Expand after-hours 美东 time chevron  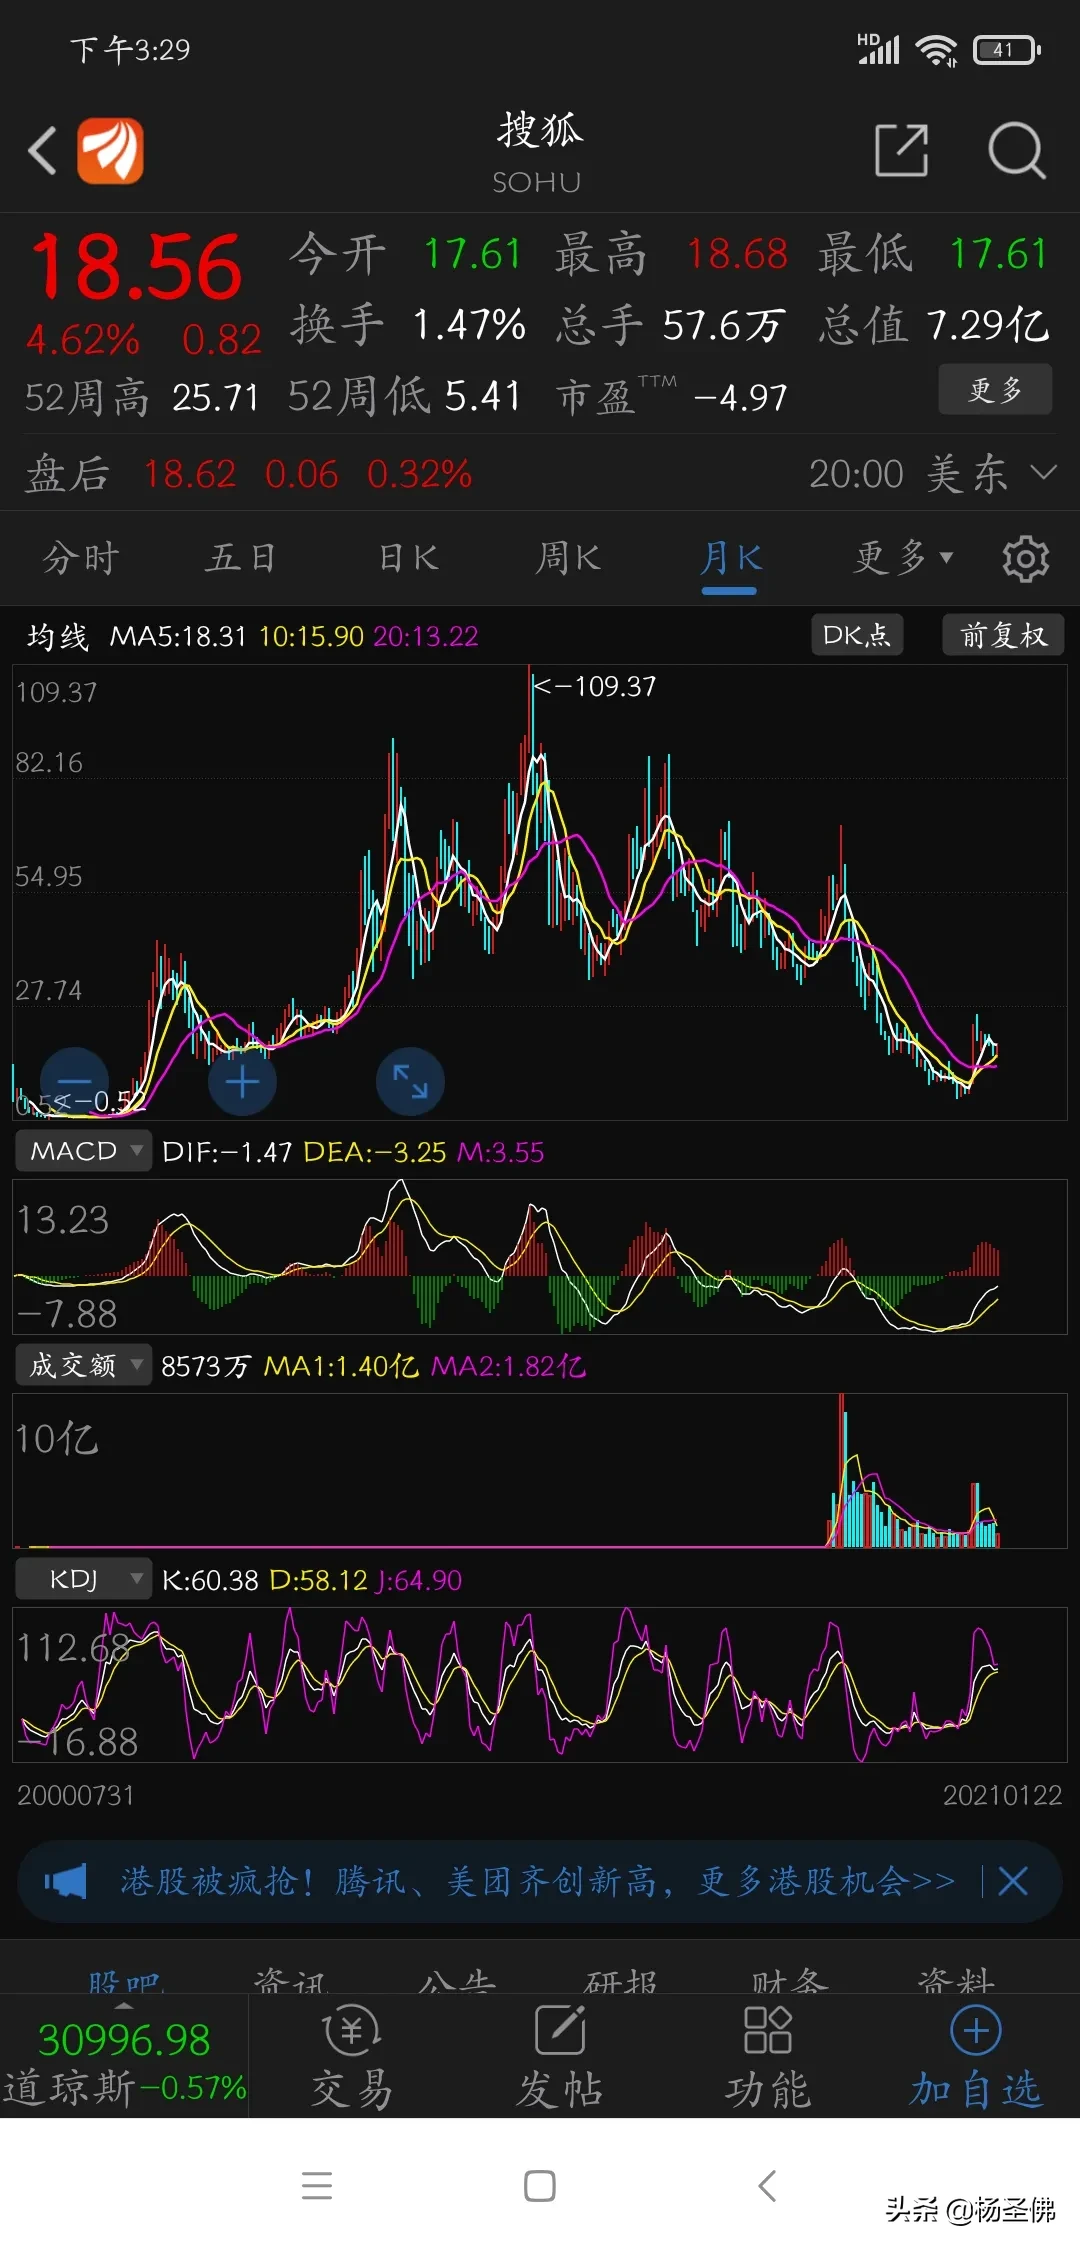pyautogui.click(x=1043, y=472)
